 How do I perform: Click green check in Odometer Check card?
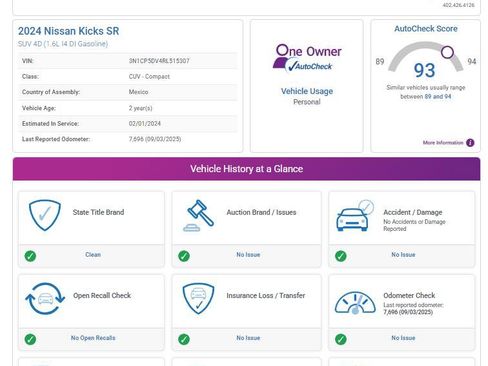click(341, 339)
